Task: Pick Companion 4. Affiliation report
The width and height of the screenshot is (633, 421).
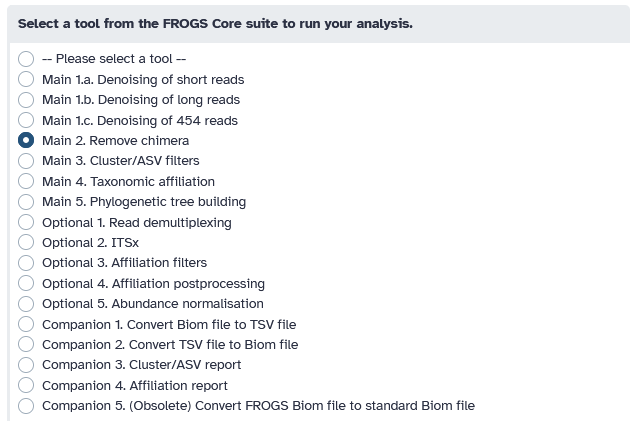Action: (26, 385)
